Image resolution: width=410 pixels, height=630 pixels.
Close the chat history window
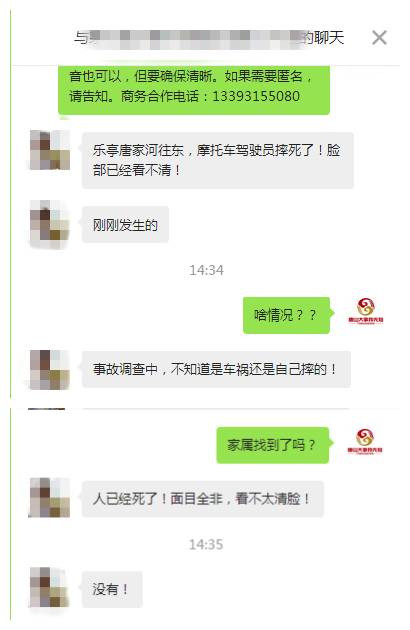[x=379, y=38]
